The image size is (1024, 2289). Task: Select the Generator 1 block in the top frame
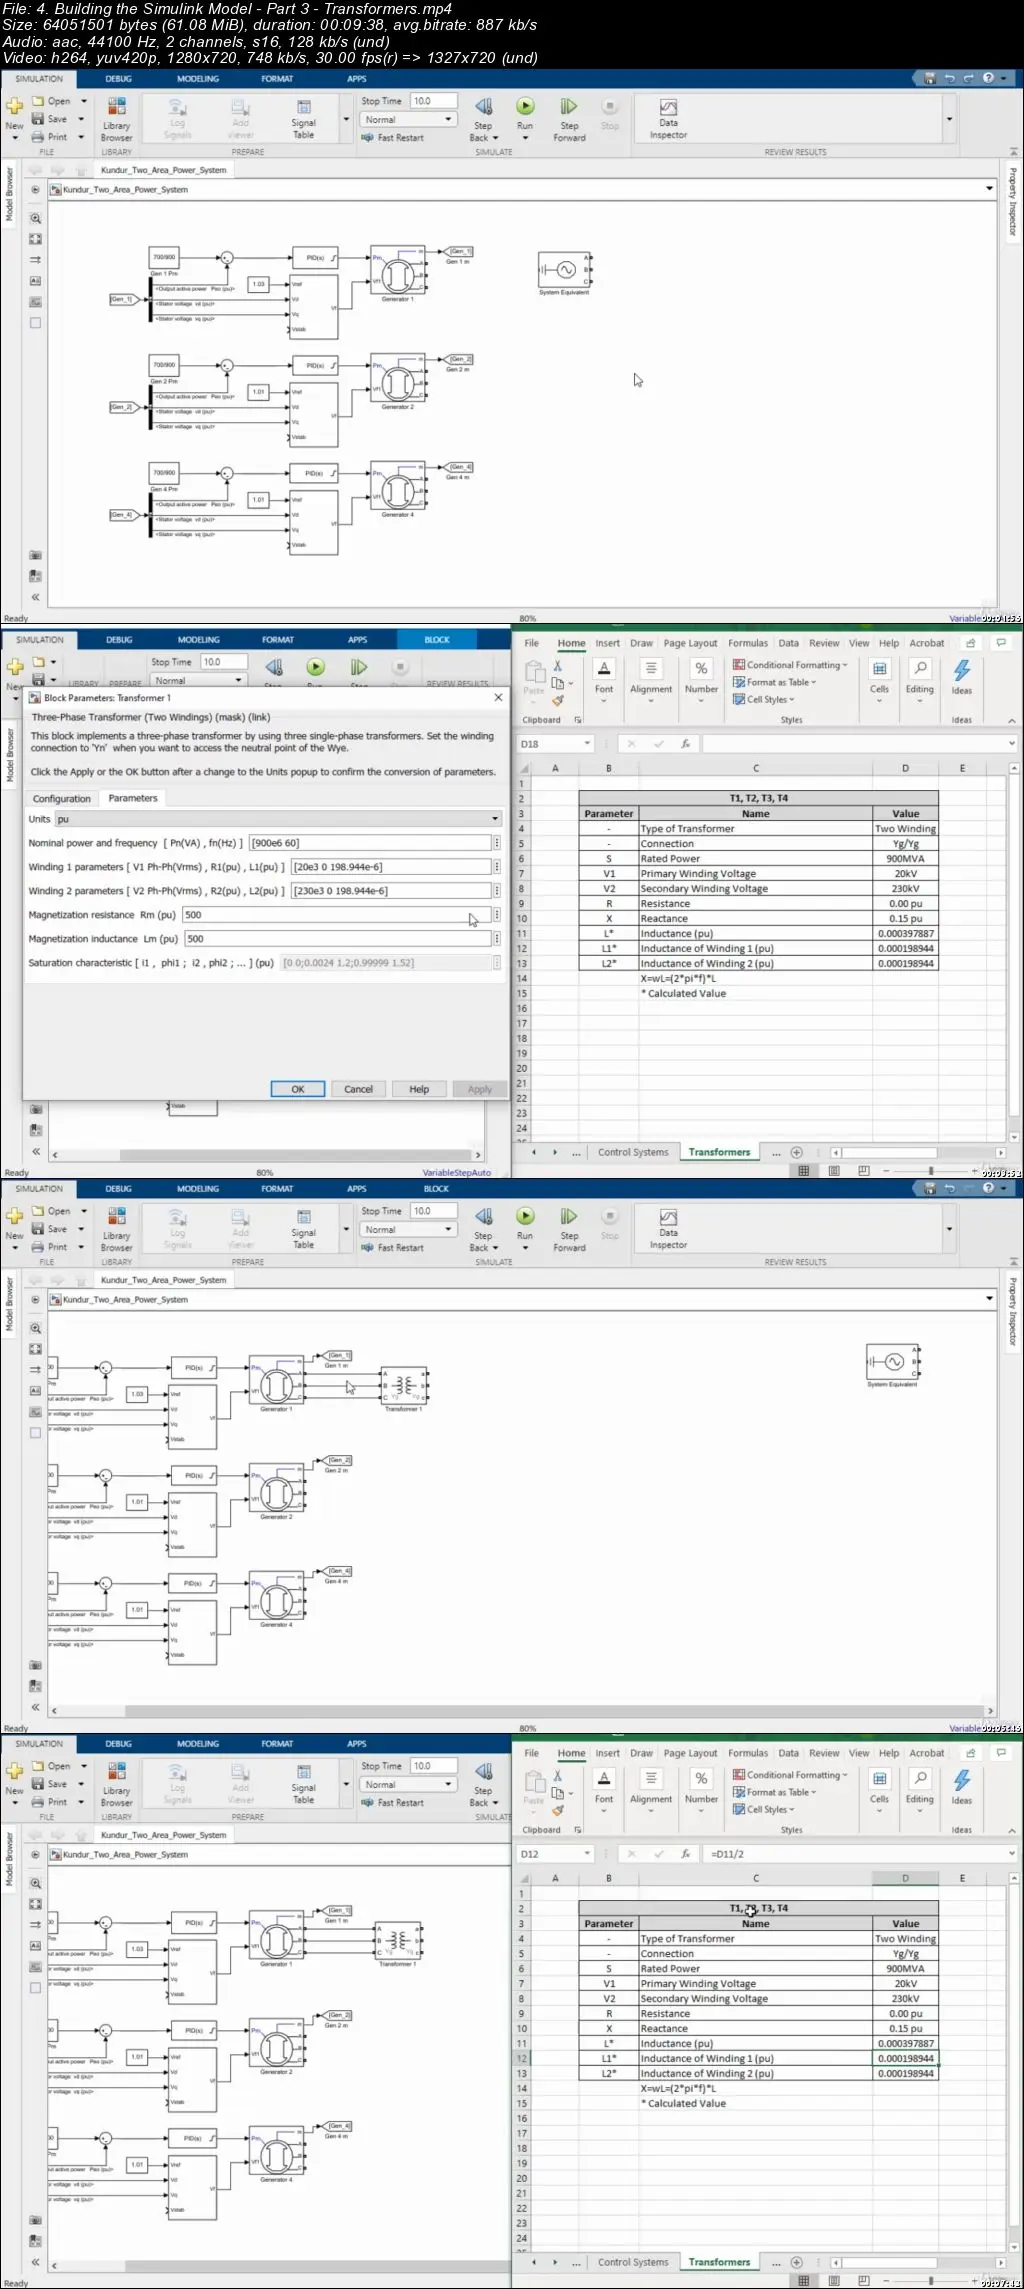pyautogui.click(x=398, y=270)
